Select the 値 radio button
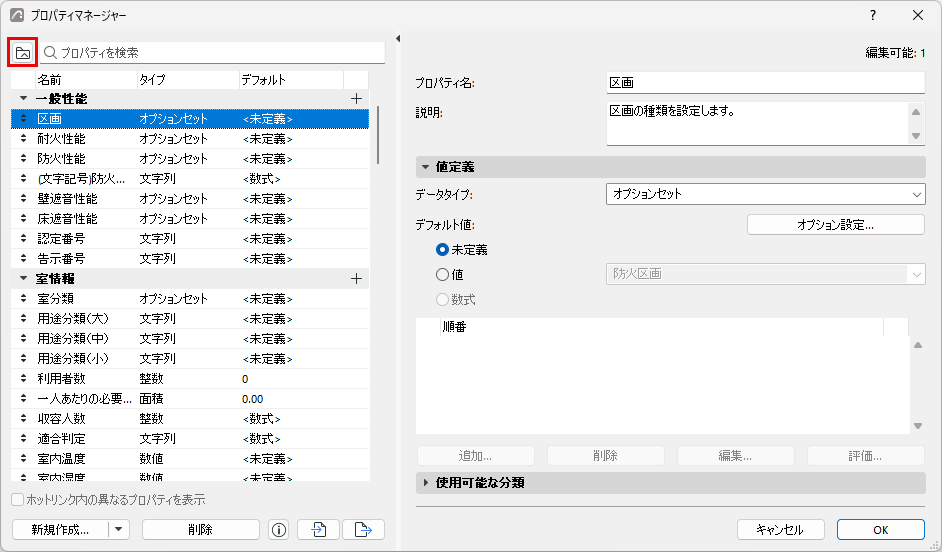The height and width of the screenshot is (552, 942). 442,274
